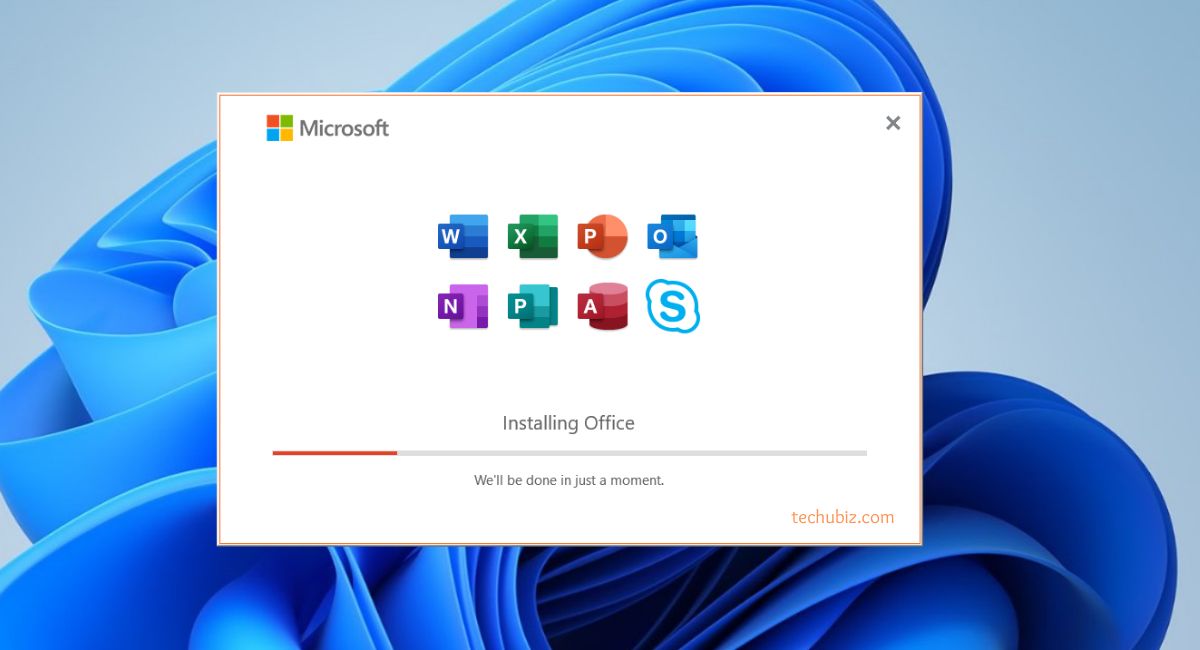Click the Word app icon
1200x650 pixels.
click(463, 237)
